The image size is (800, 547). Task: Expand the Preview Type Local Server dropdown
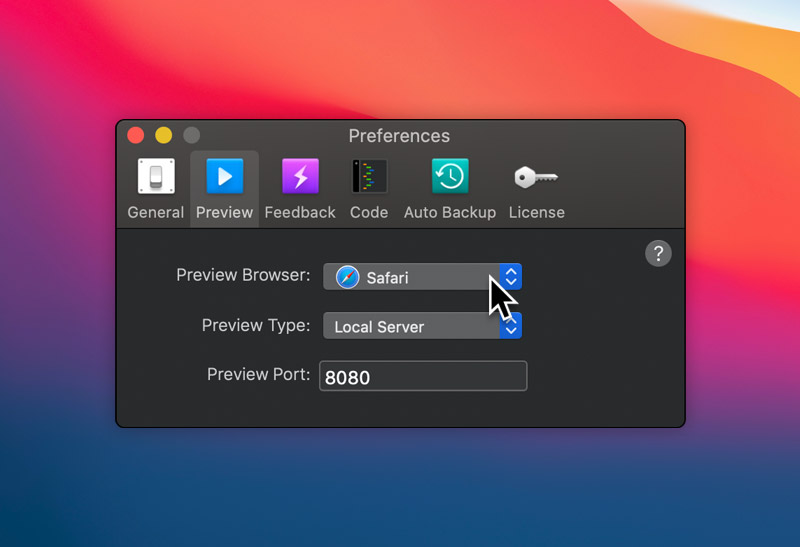pyautogui.click(x=422, y=326)
